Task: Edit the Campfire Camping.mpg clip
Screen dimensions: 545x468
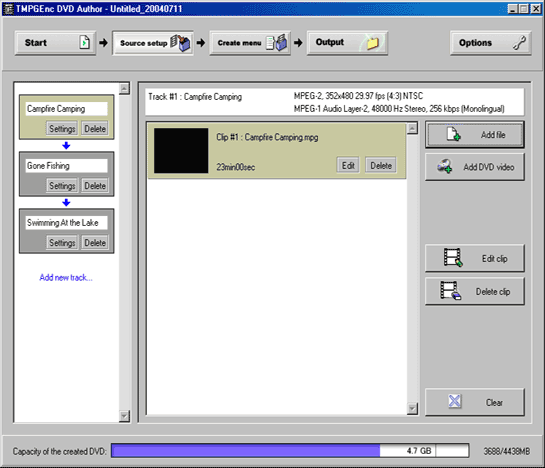Action: point(348,166)
